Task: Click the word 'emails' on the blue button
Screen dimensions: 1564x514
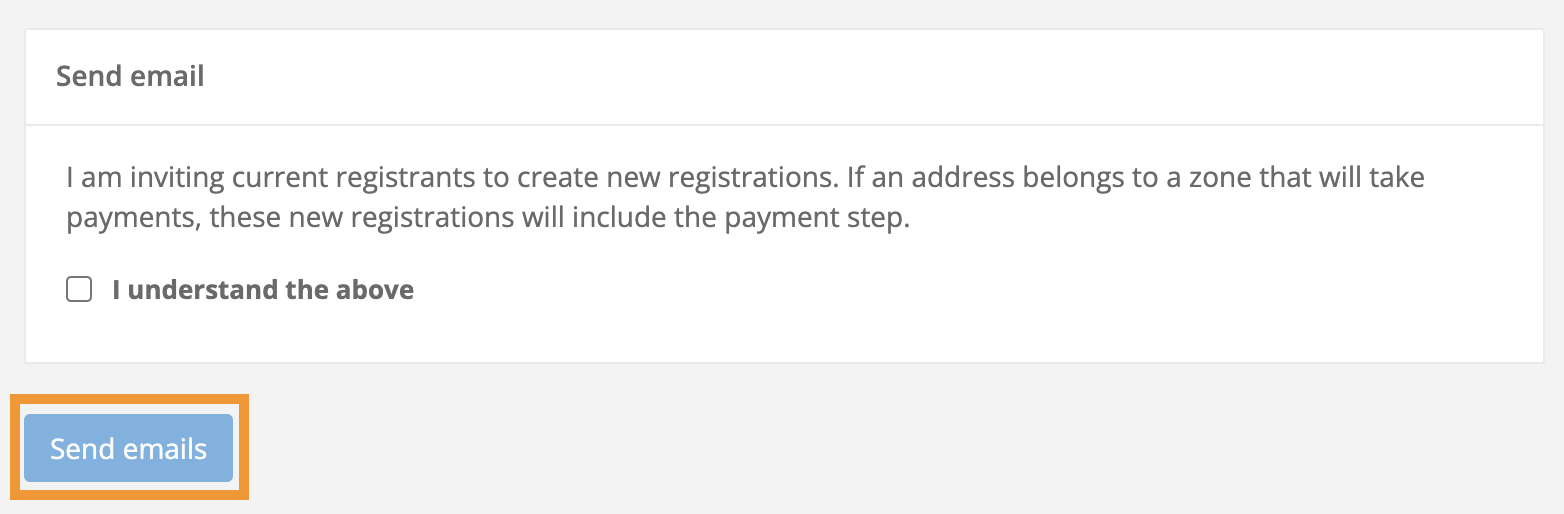Action: pyautogui.click(x=165, y=449)
